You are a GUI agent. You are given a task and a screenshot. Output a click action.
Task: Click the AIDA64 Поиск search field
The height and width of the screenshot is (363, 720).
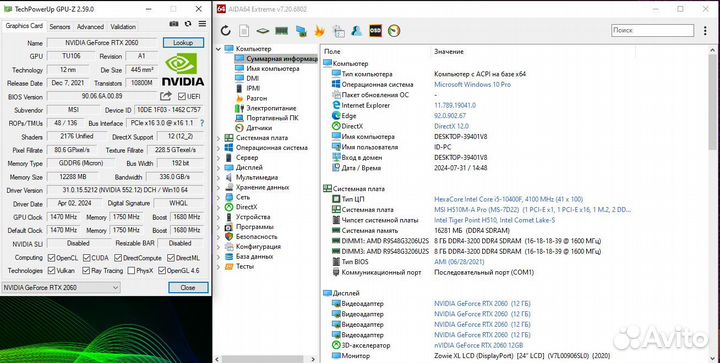tap(652, 30)
